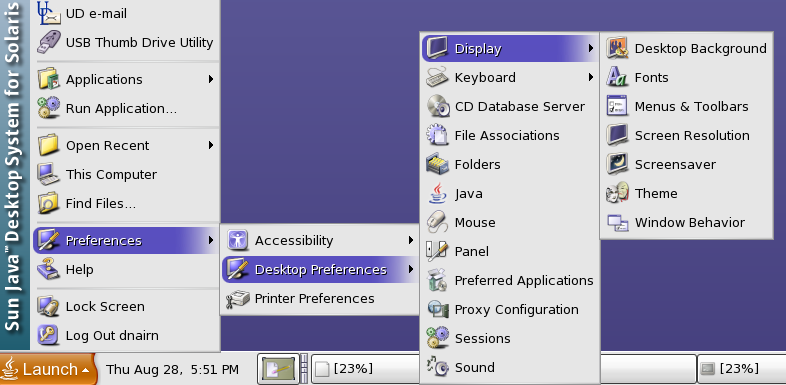
Task: Click the Proxy Configuration icon
Action: 438,310
